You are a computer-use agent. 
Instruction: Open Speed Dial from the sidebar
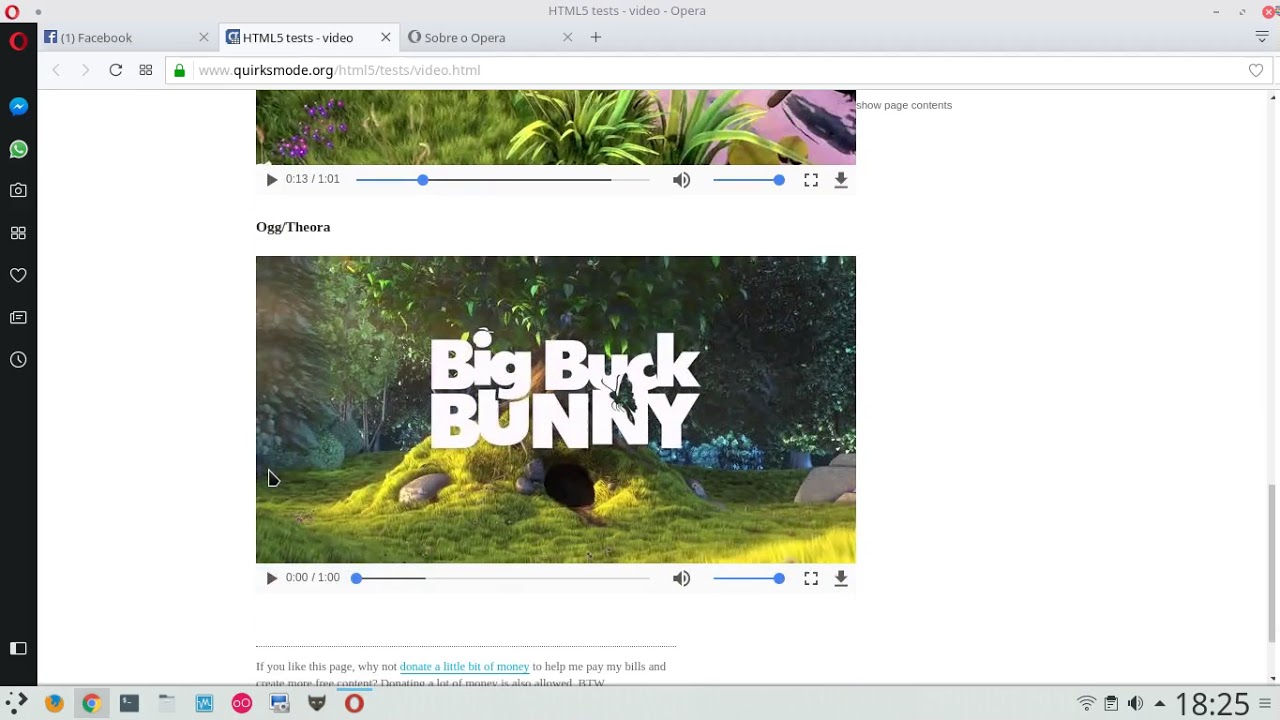[18, 233]
